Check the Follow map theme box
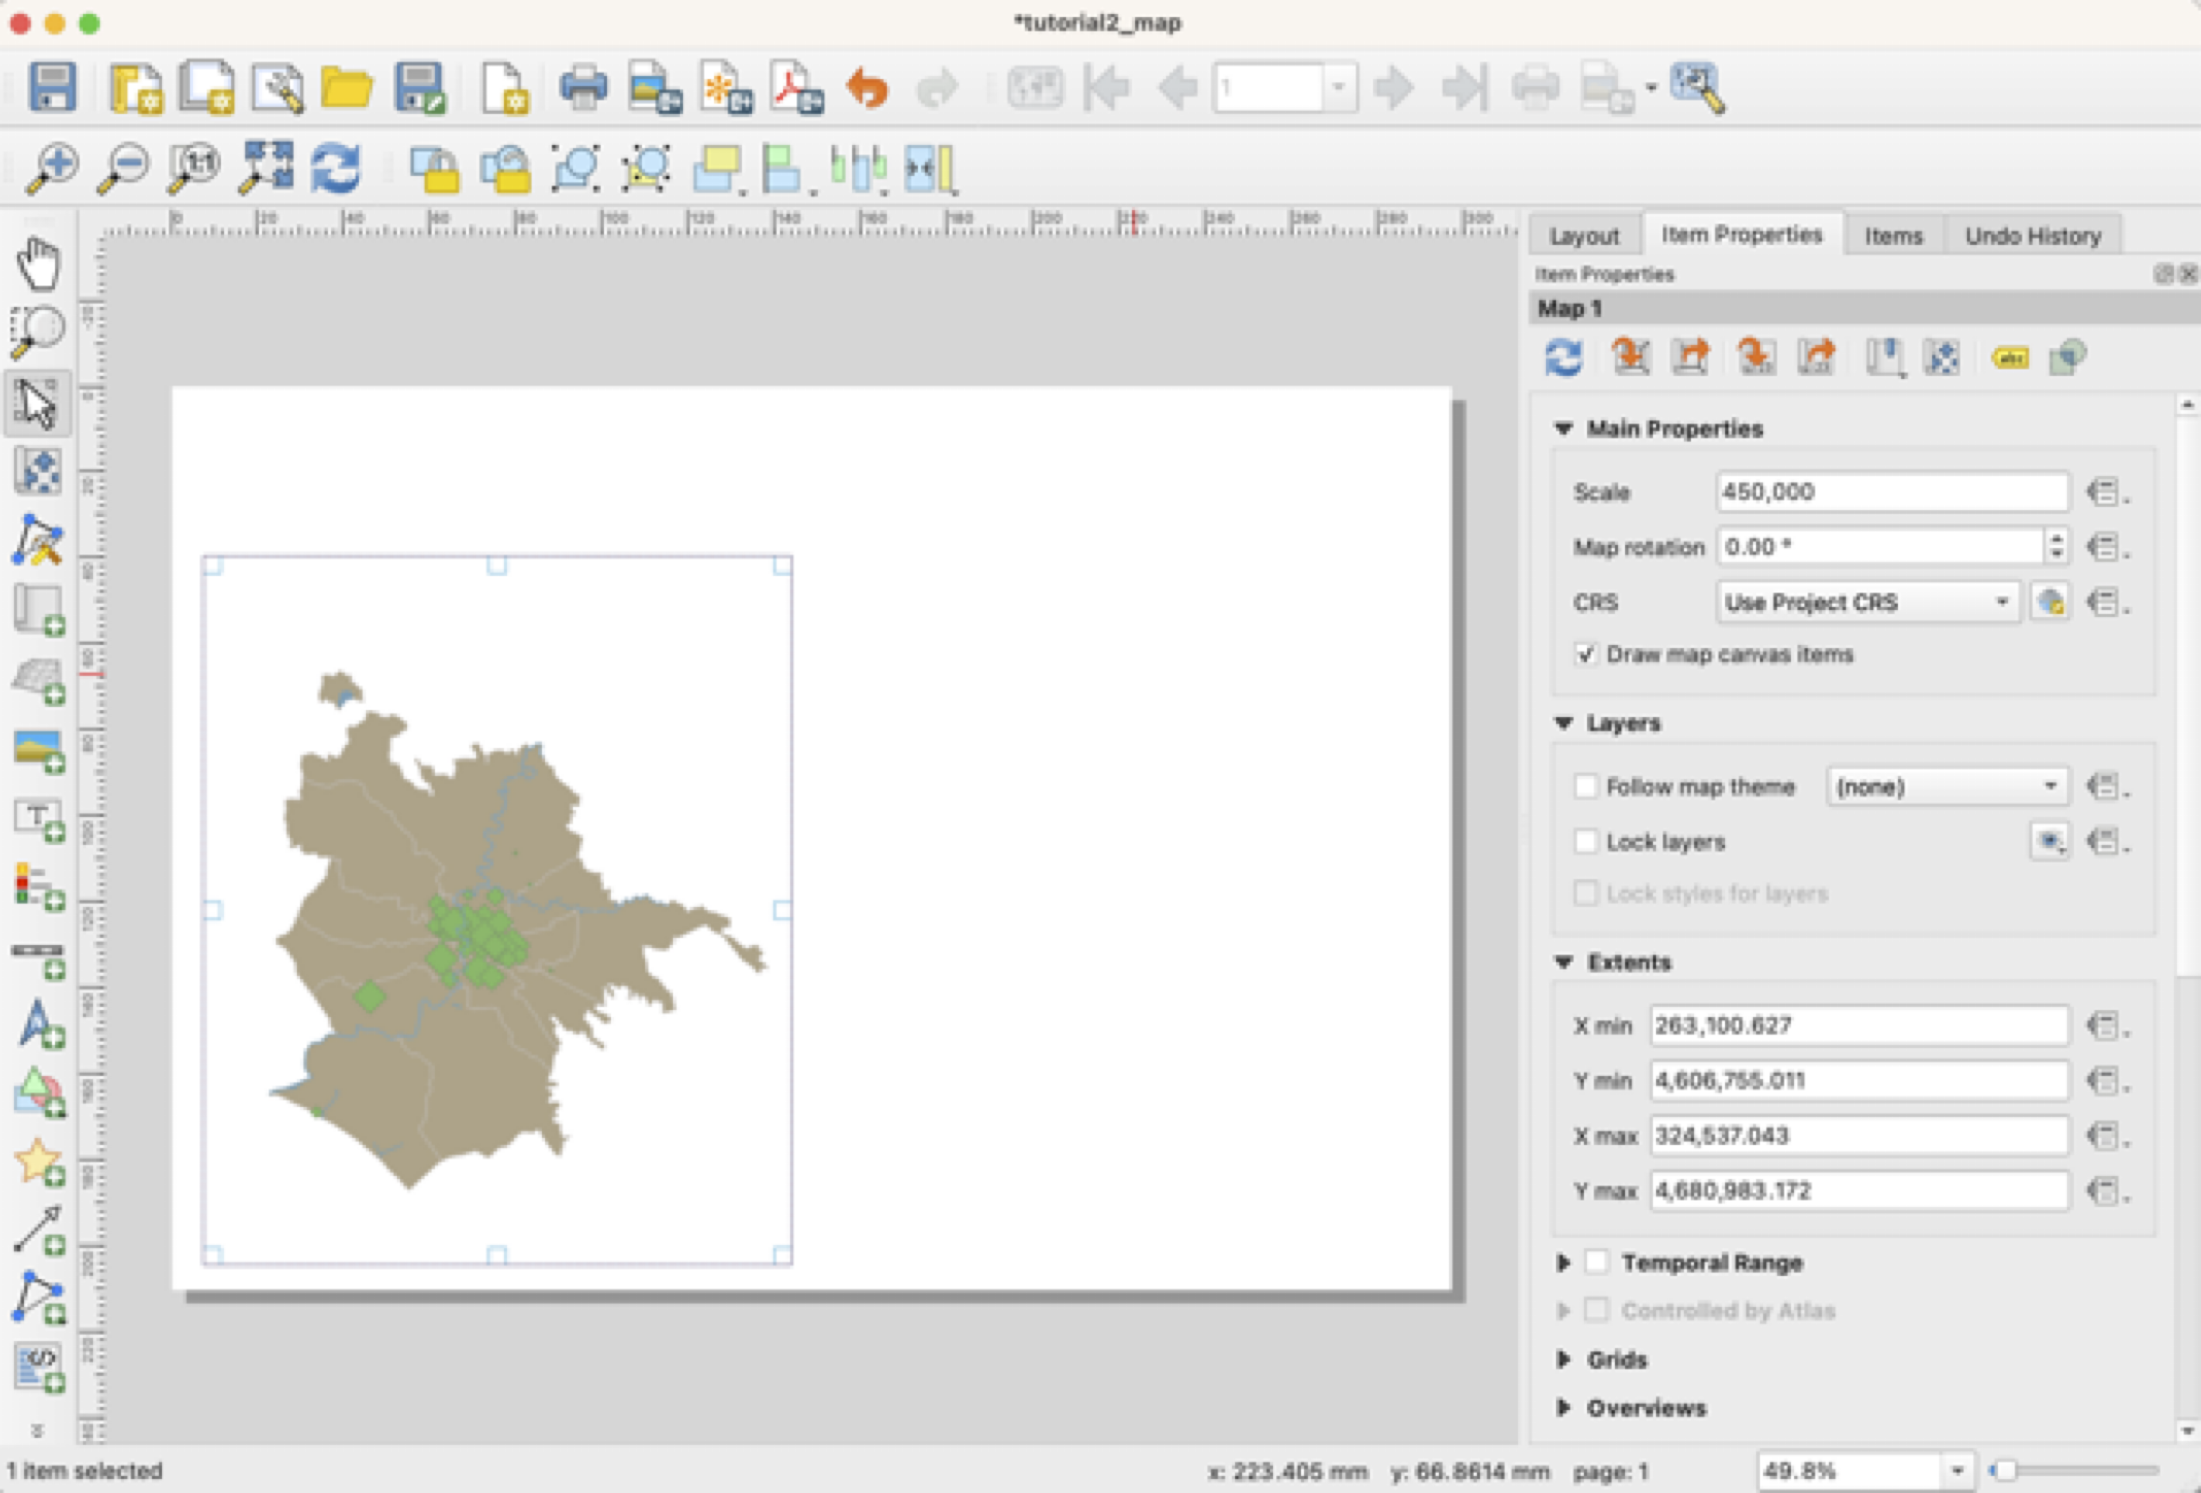This screenshot has width=2201, height=1493. (x=1585, y=787)
